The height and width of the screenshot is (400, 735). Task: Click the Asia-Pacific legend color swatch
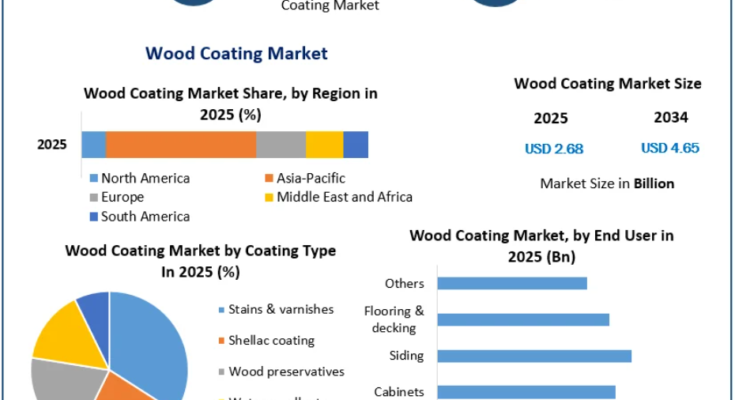(269, 178)
